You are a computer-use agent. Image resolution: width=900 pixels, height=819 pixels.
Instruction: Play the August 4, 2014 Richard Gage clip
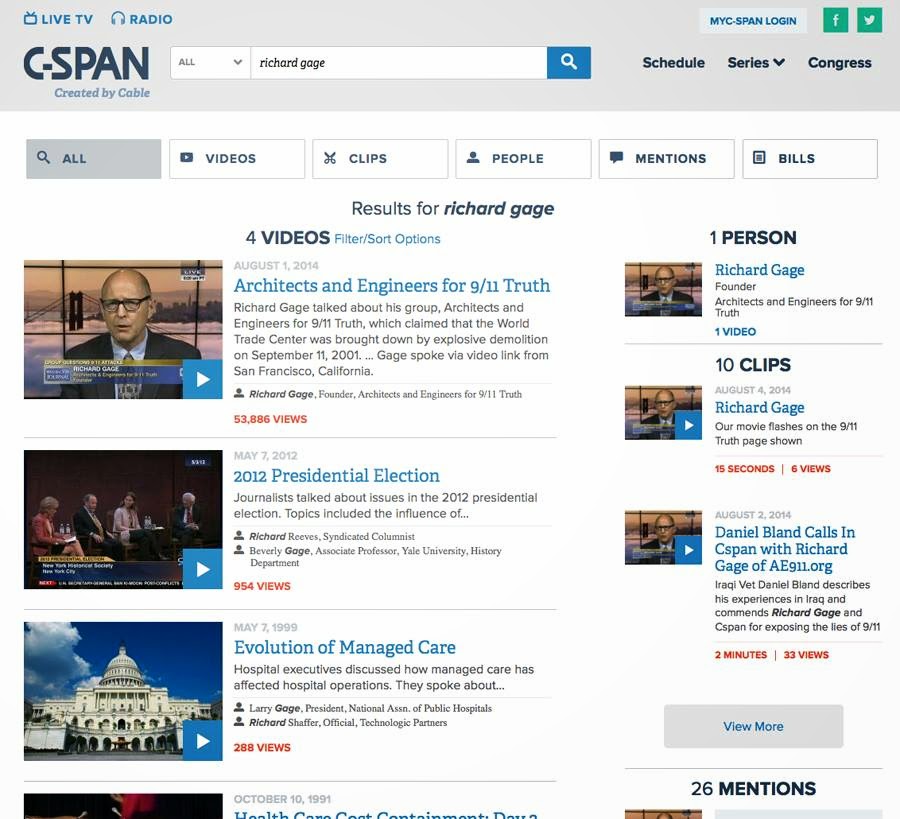pos(688,425)
